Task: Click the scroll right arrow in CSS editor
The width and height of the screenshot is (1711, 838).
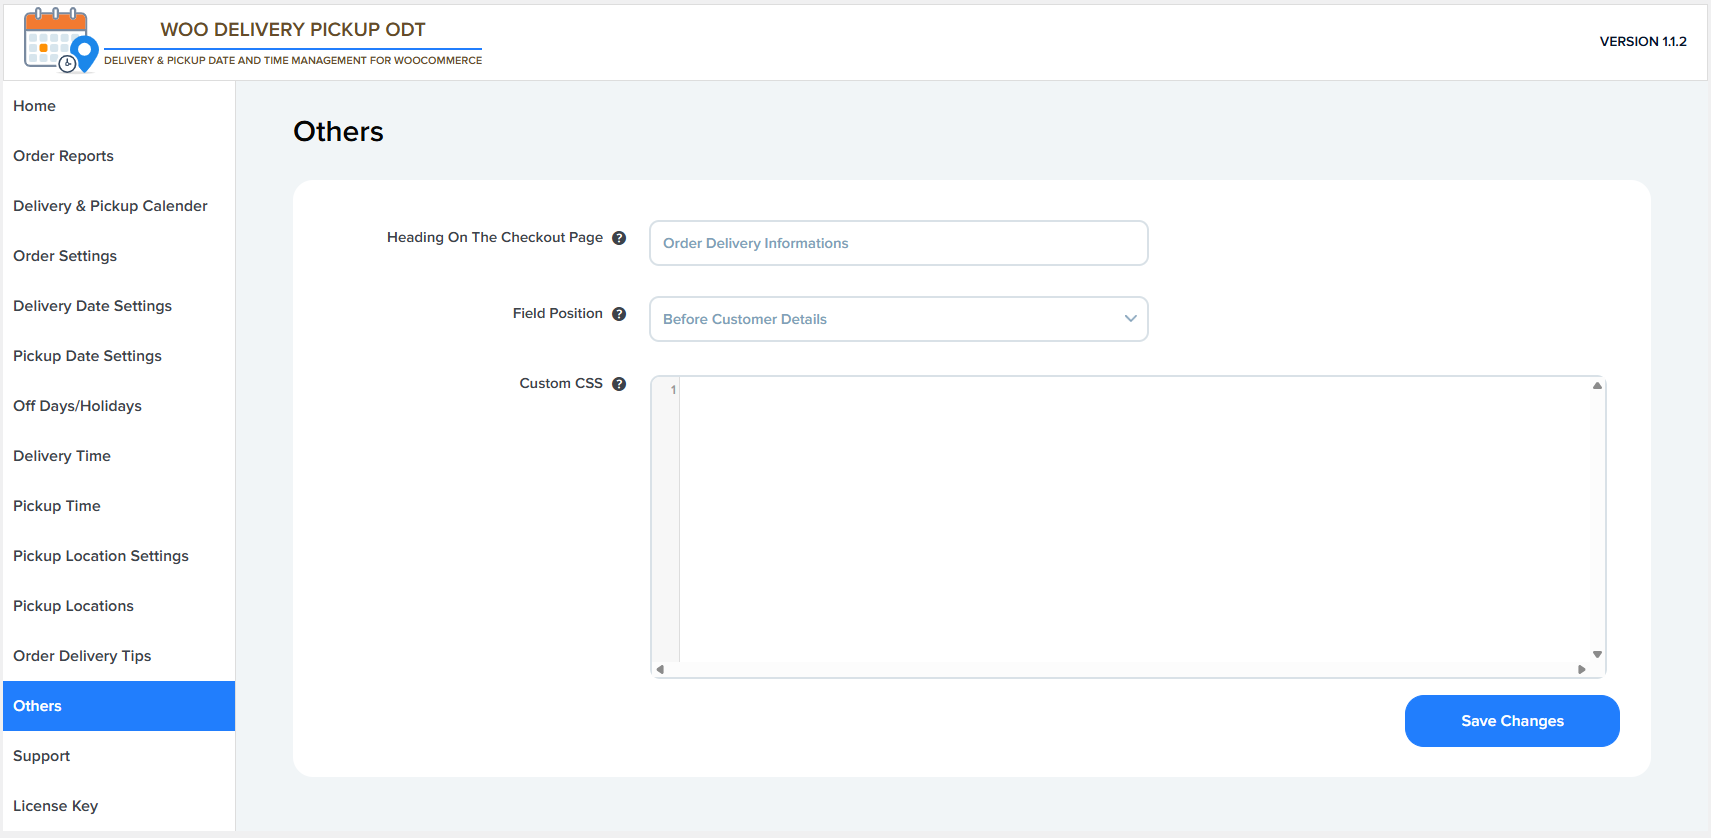Action: (1581, 669)
